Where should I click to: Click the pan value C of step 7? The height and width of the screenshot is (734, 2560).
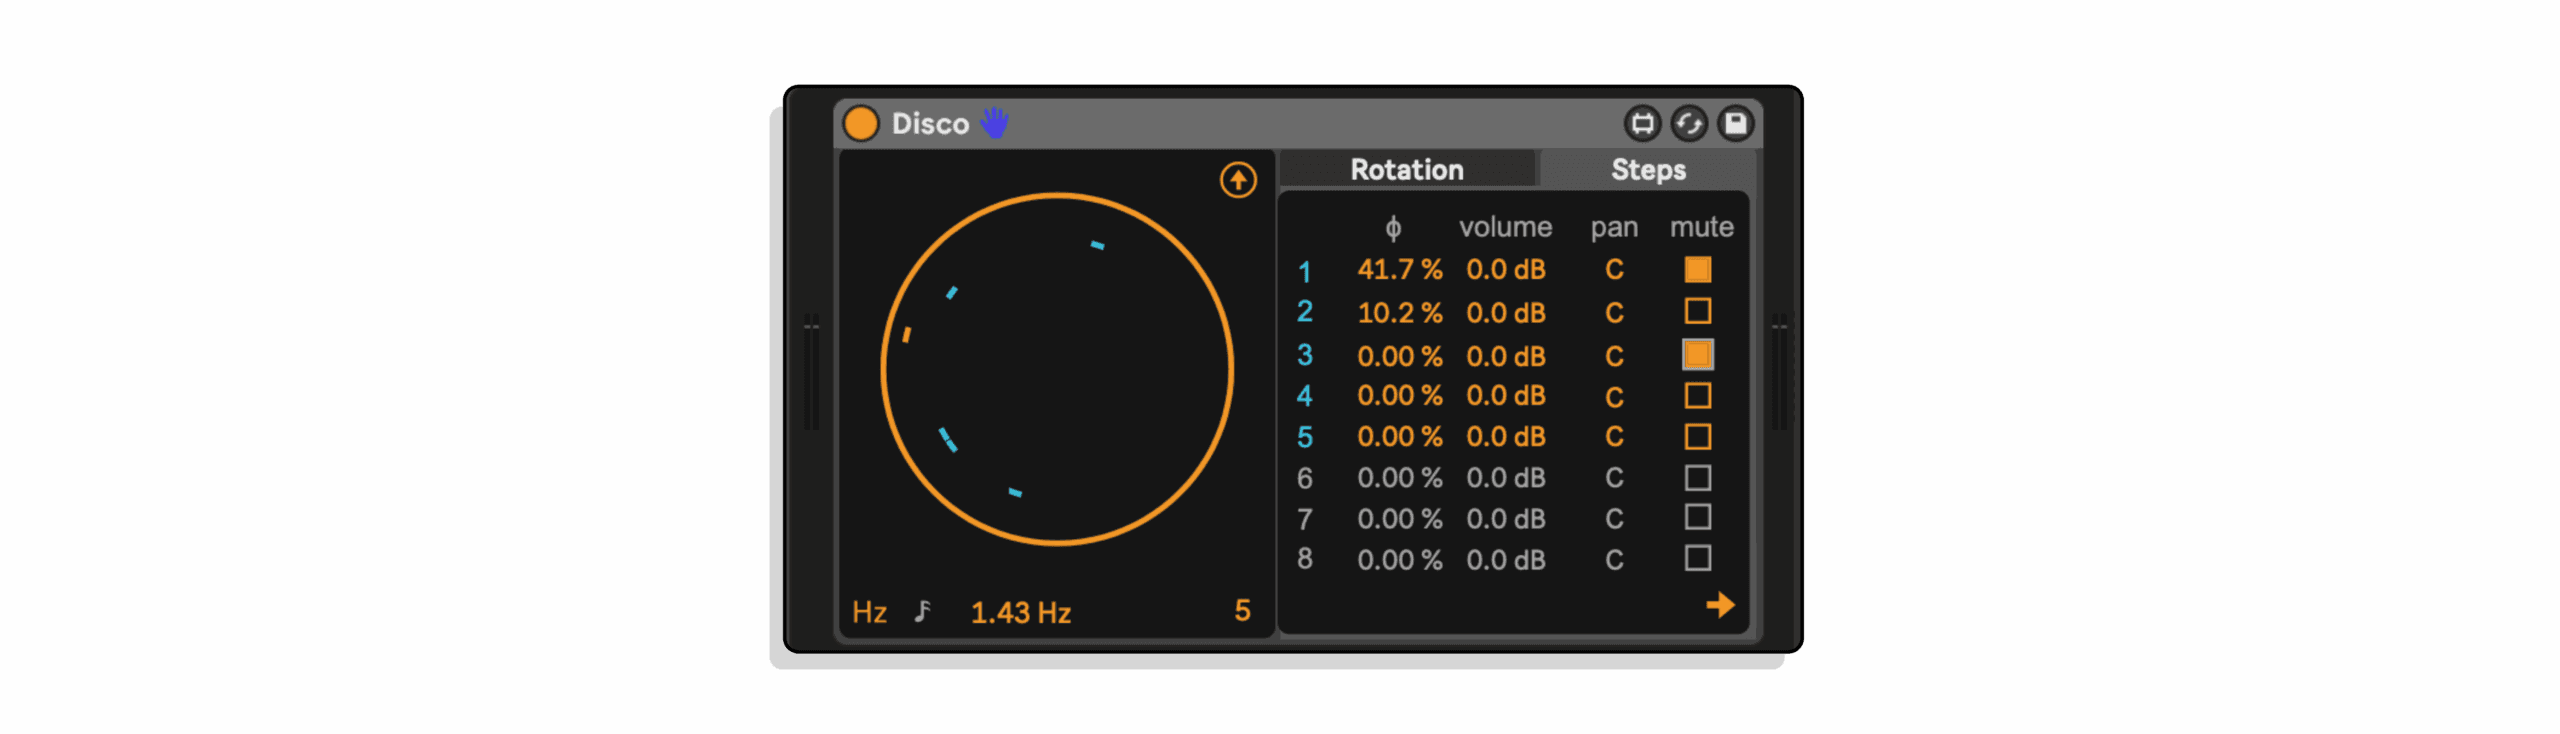point(1613,518)
